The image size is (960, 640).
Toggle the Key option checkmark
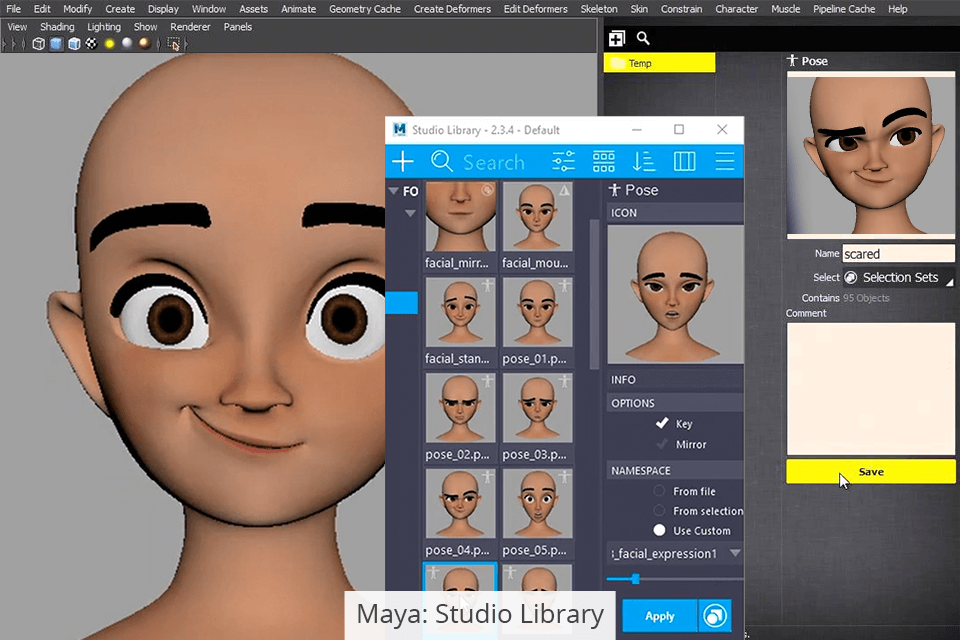662,423
